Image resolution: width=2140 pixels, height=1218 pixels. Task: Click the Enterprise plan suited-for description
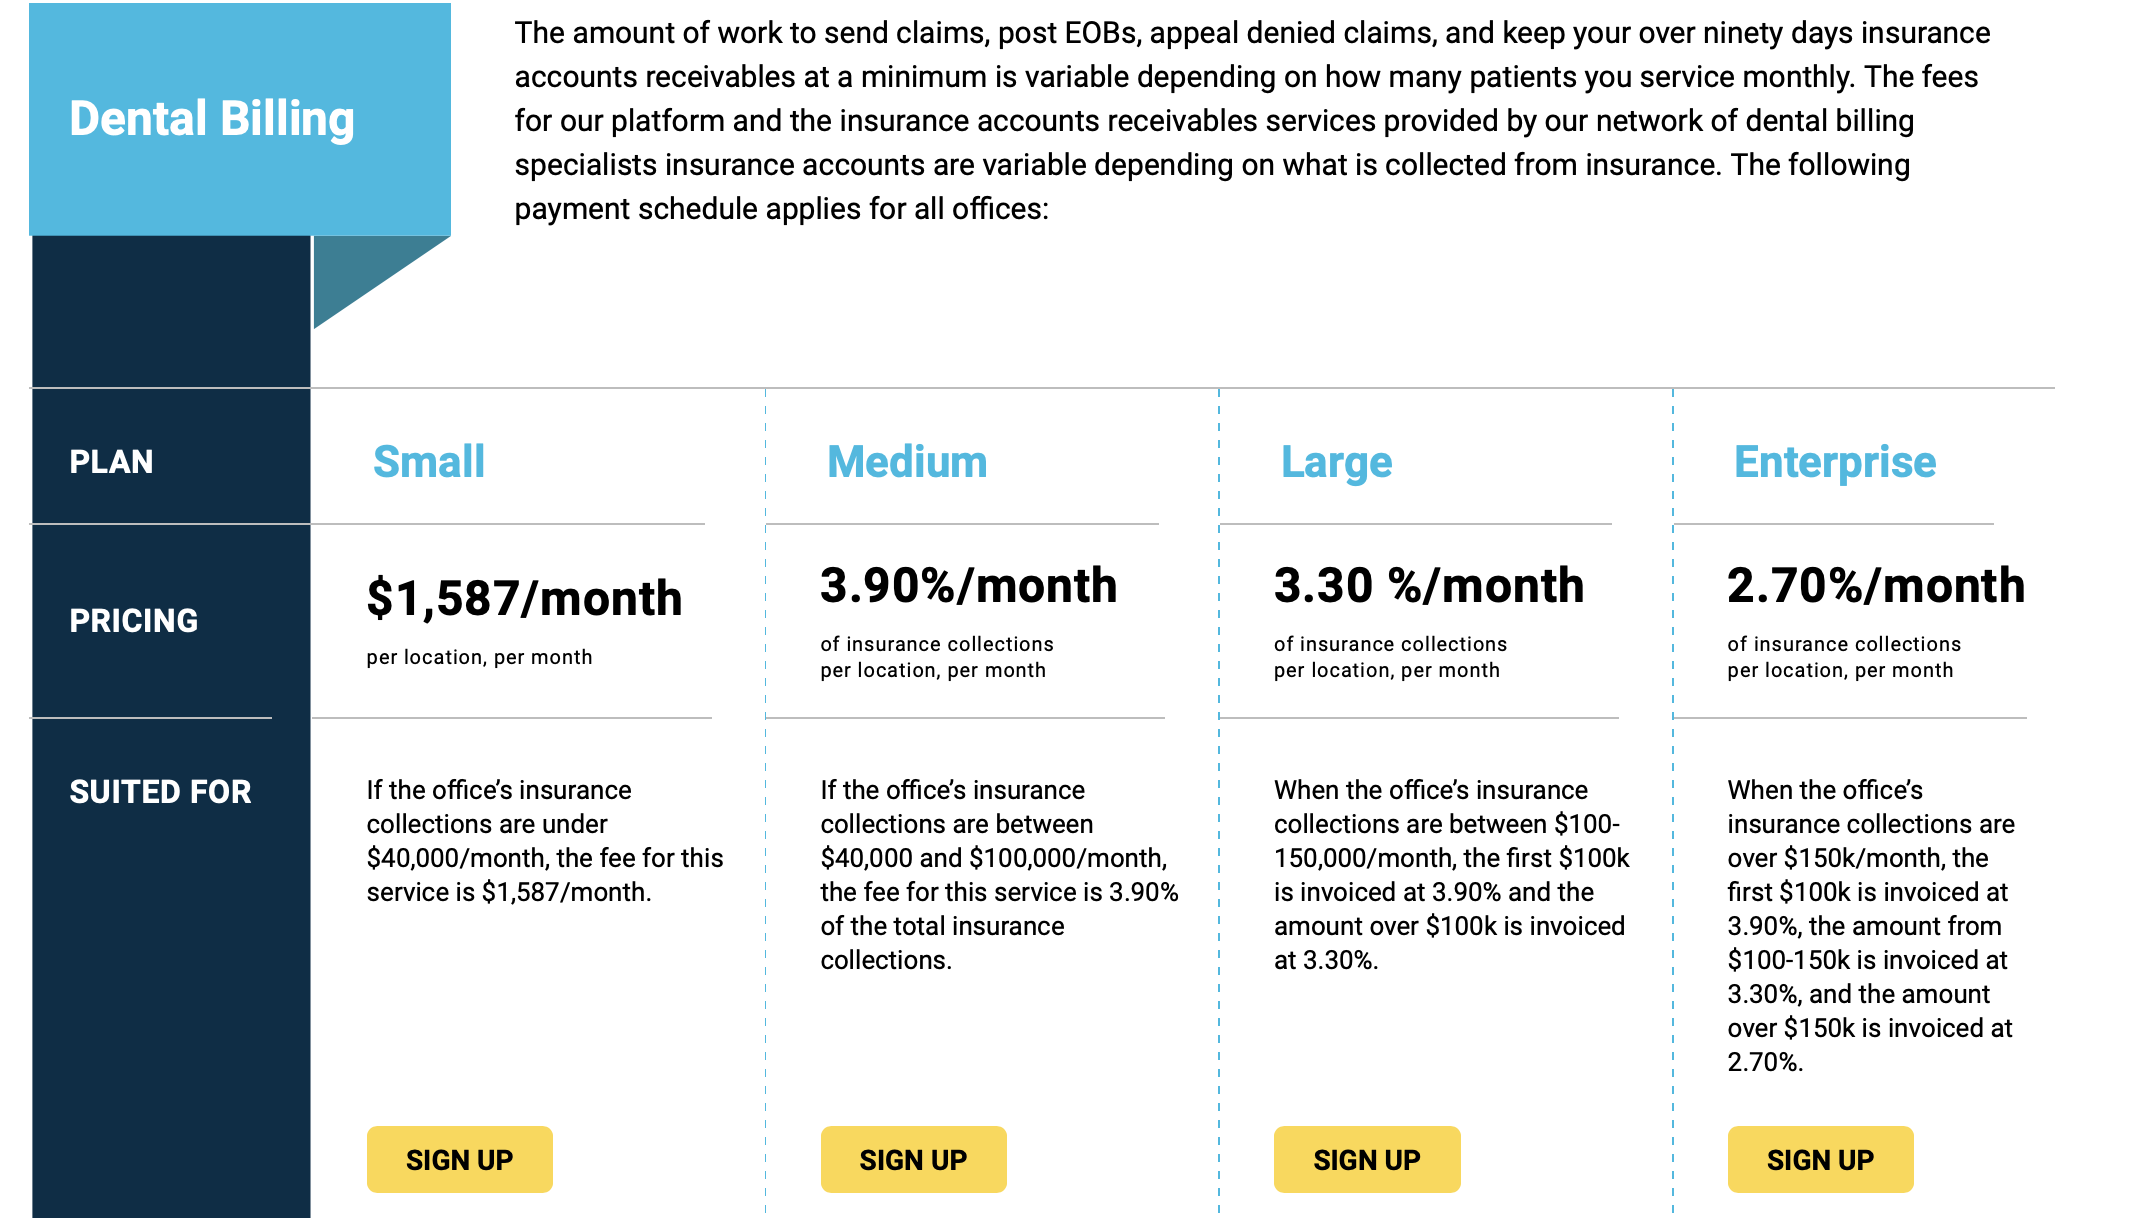1870,925
